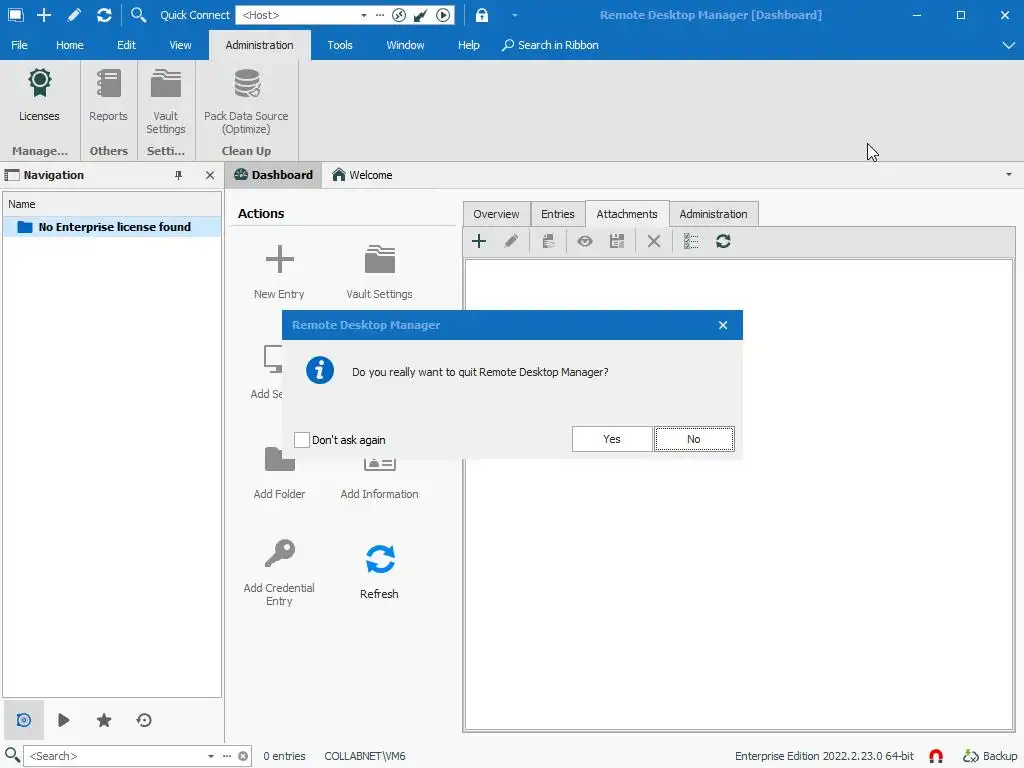The height and width of the screenshot is (768, 1024).
Task: Click the Refresh action in Dashboard
Action: point(379,571)
